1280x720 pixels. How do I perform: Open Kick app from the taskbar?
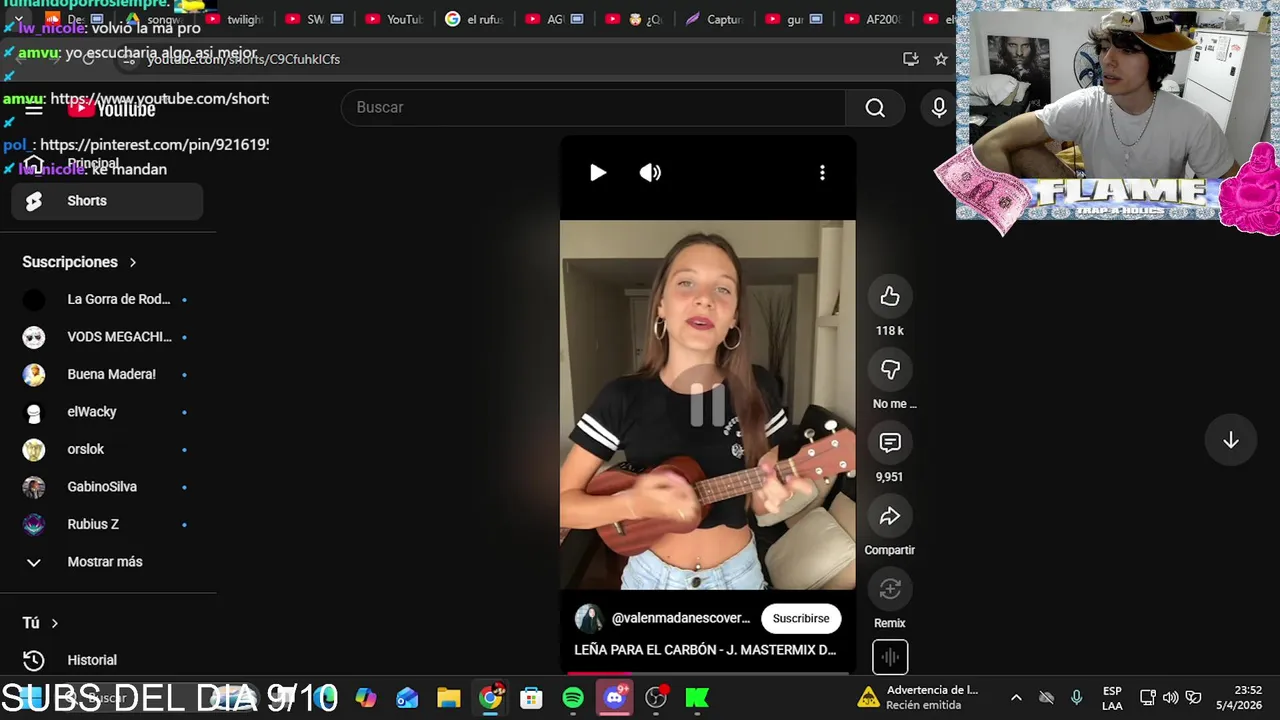point(697,698)
